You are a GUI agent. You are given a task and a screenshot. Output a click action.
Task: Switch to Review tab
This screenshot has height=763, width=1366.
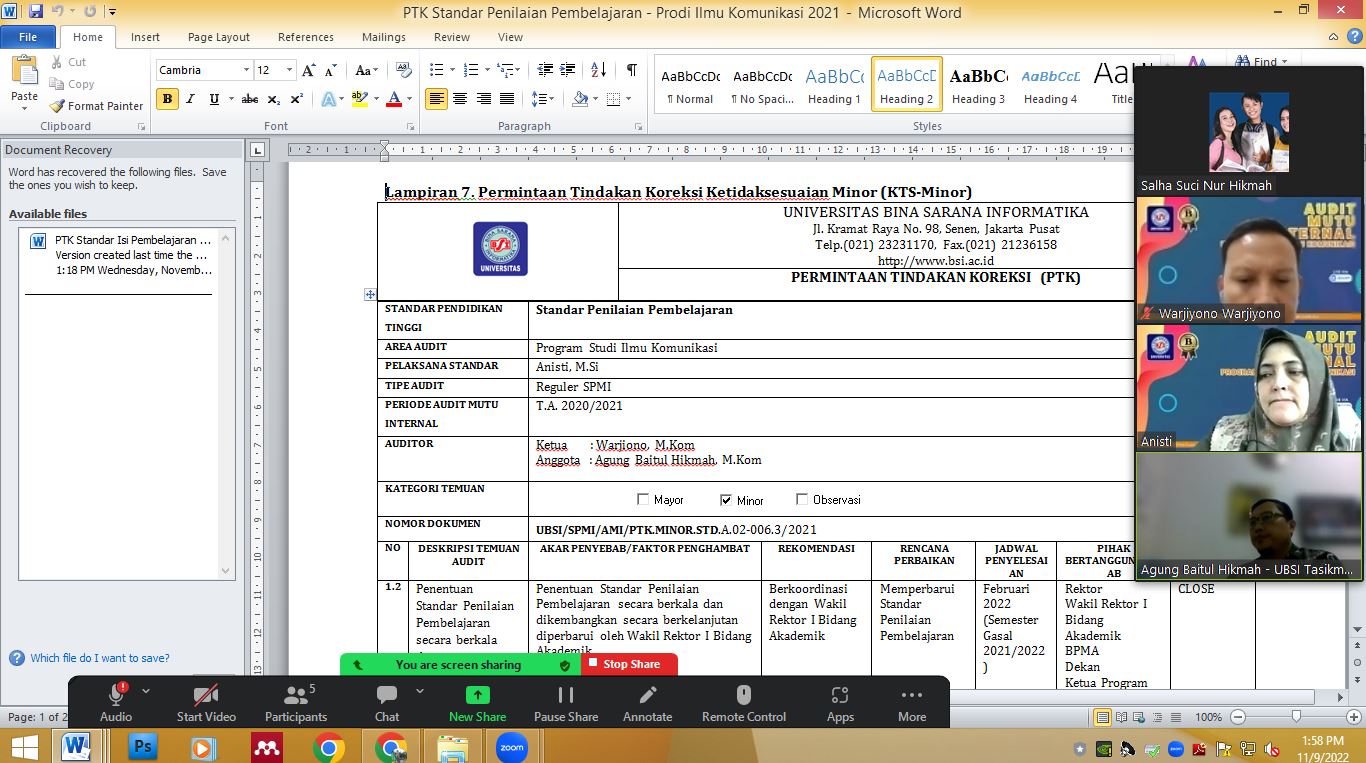click(x=452, y=37)
